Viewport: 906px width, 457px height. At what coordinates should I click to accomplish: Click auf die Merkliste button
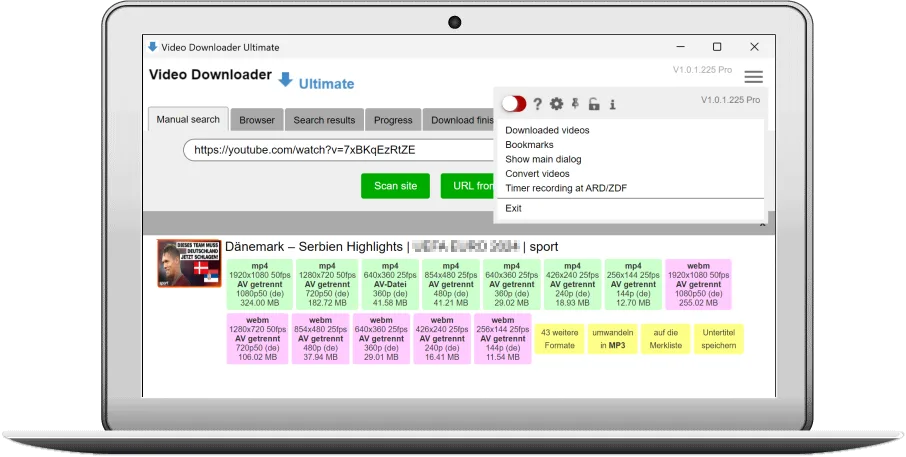tap(666, 339)
